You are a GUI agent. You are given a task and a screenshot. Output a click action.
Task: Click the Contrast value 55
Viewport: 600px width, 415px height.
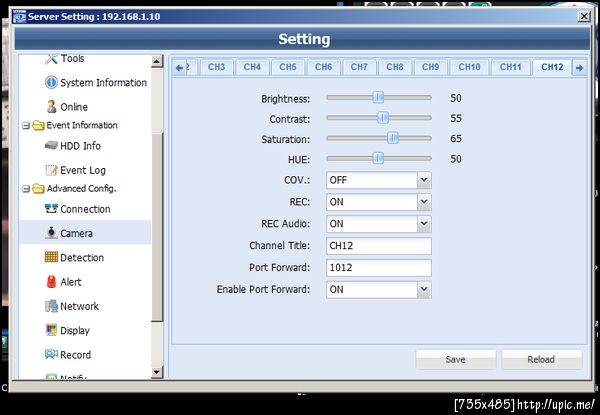[x=456, y=119]
